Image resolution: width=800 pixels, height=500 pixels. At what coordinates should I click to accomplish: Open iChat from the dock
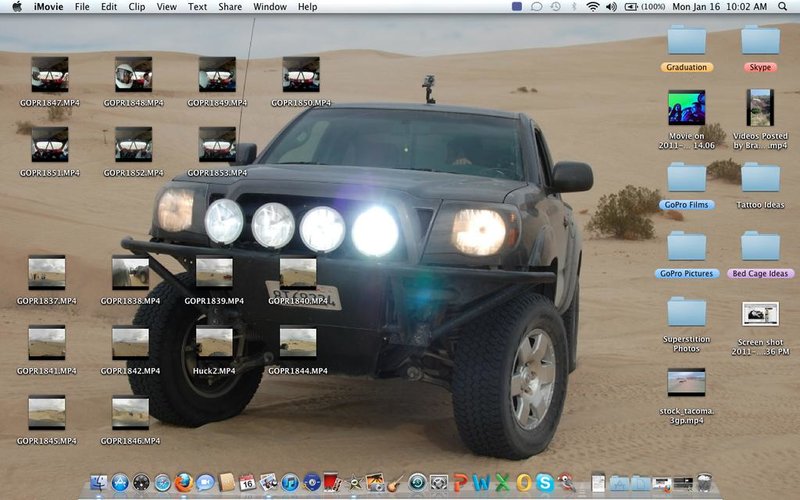[x=205, y=482]
